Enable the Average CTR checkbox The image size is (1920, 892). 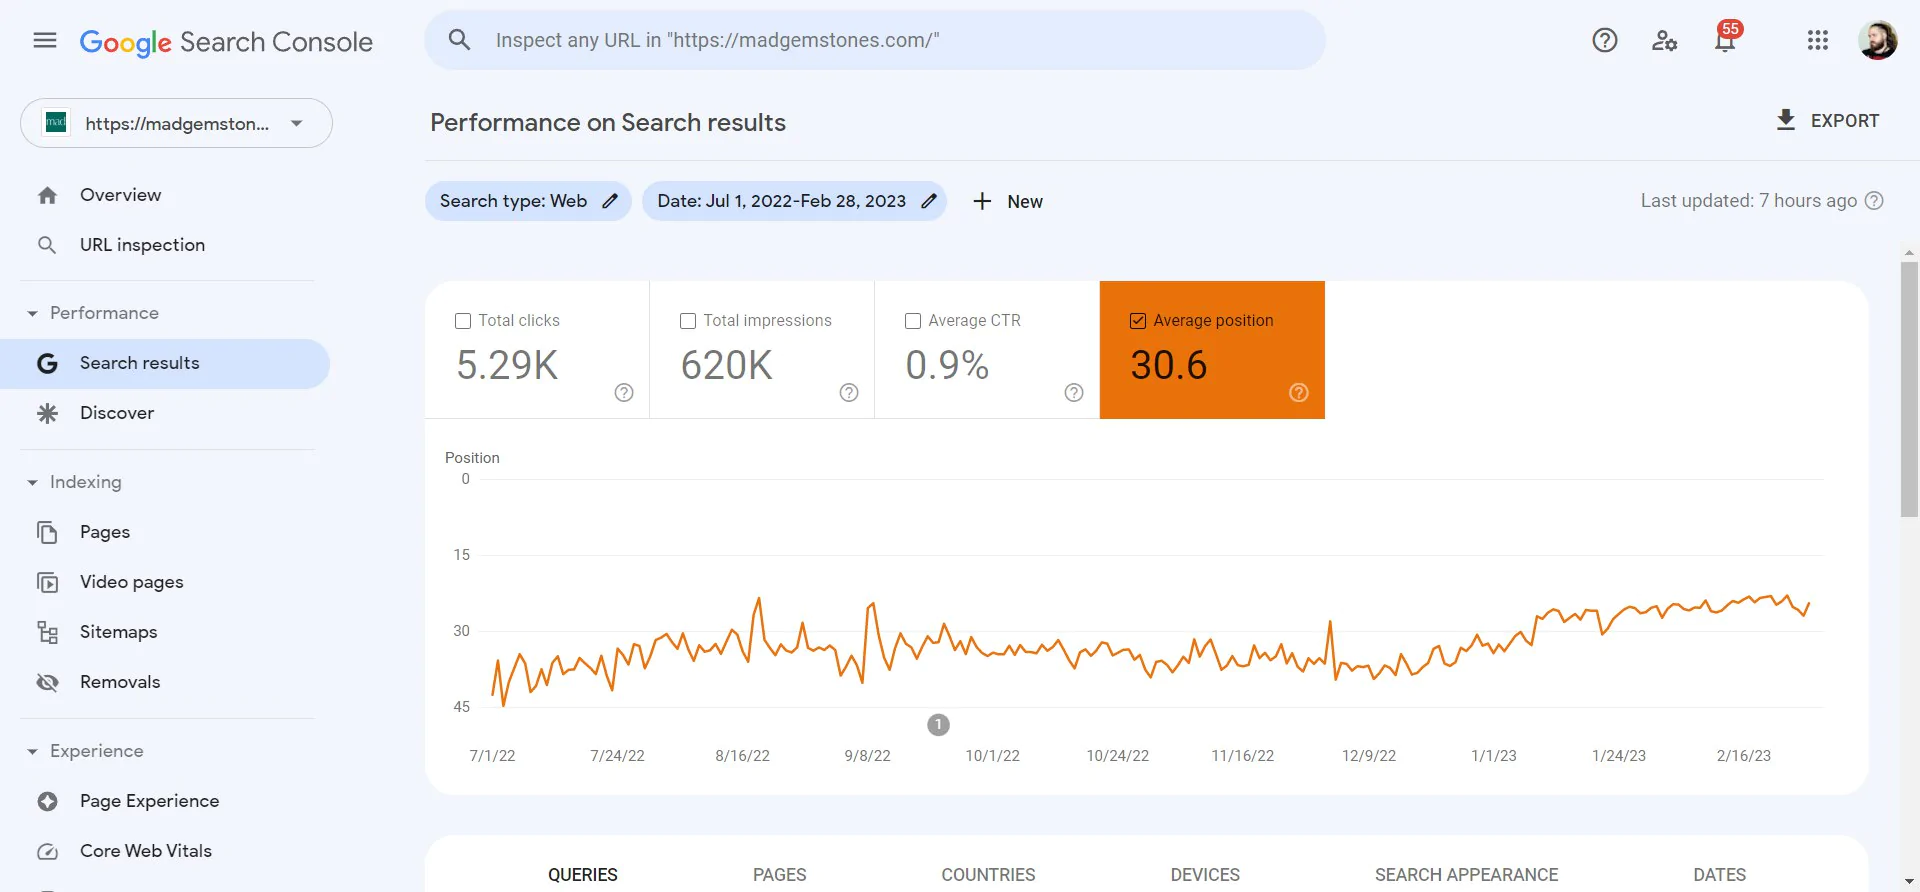913,321
